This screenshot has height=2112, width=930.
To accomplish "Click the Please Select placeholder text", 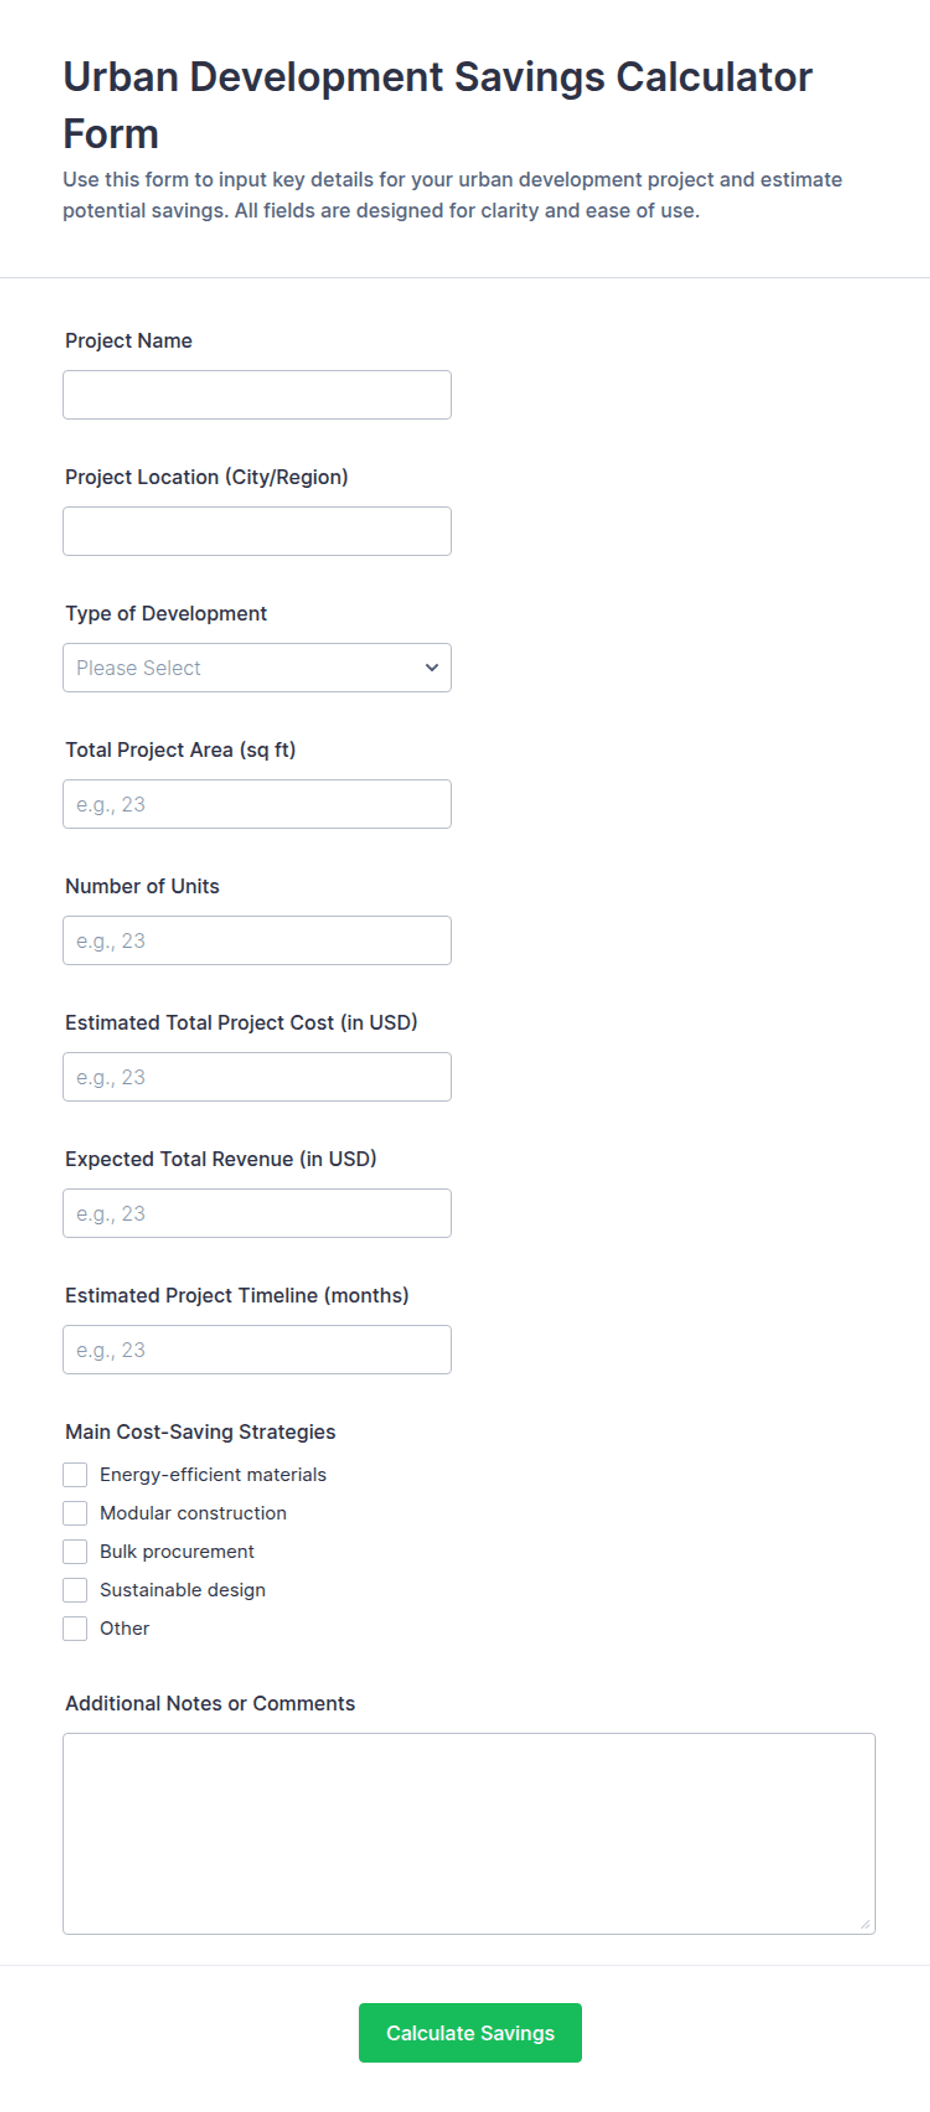I will point(139,668).
